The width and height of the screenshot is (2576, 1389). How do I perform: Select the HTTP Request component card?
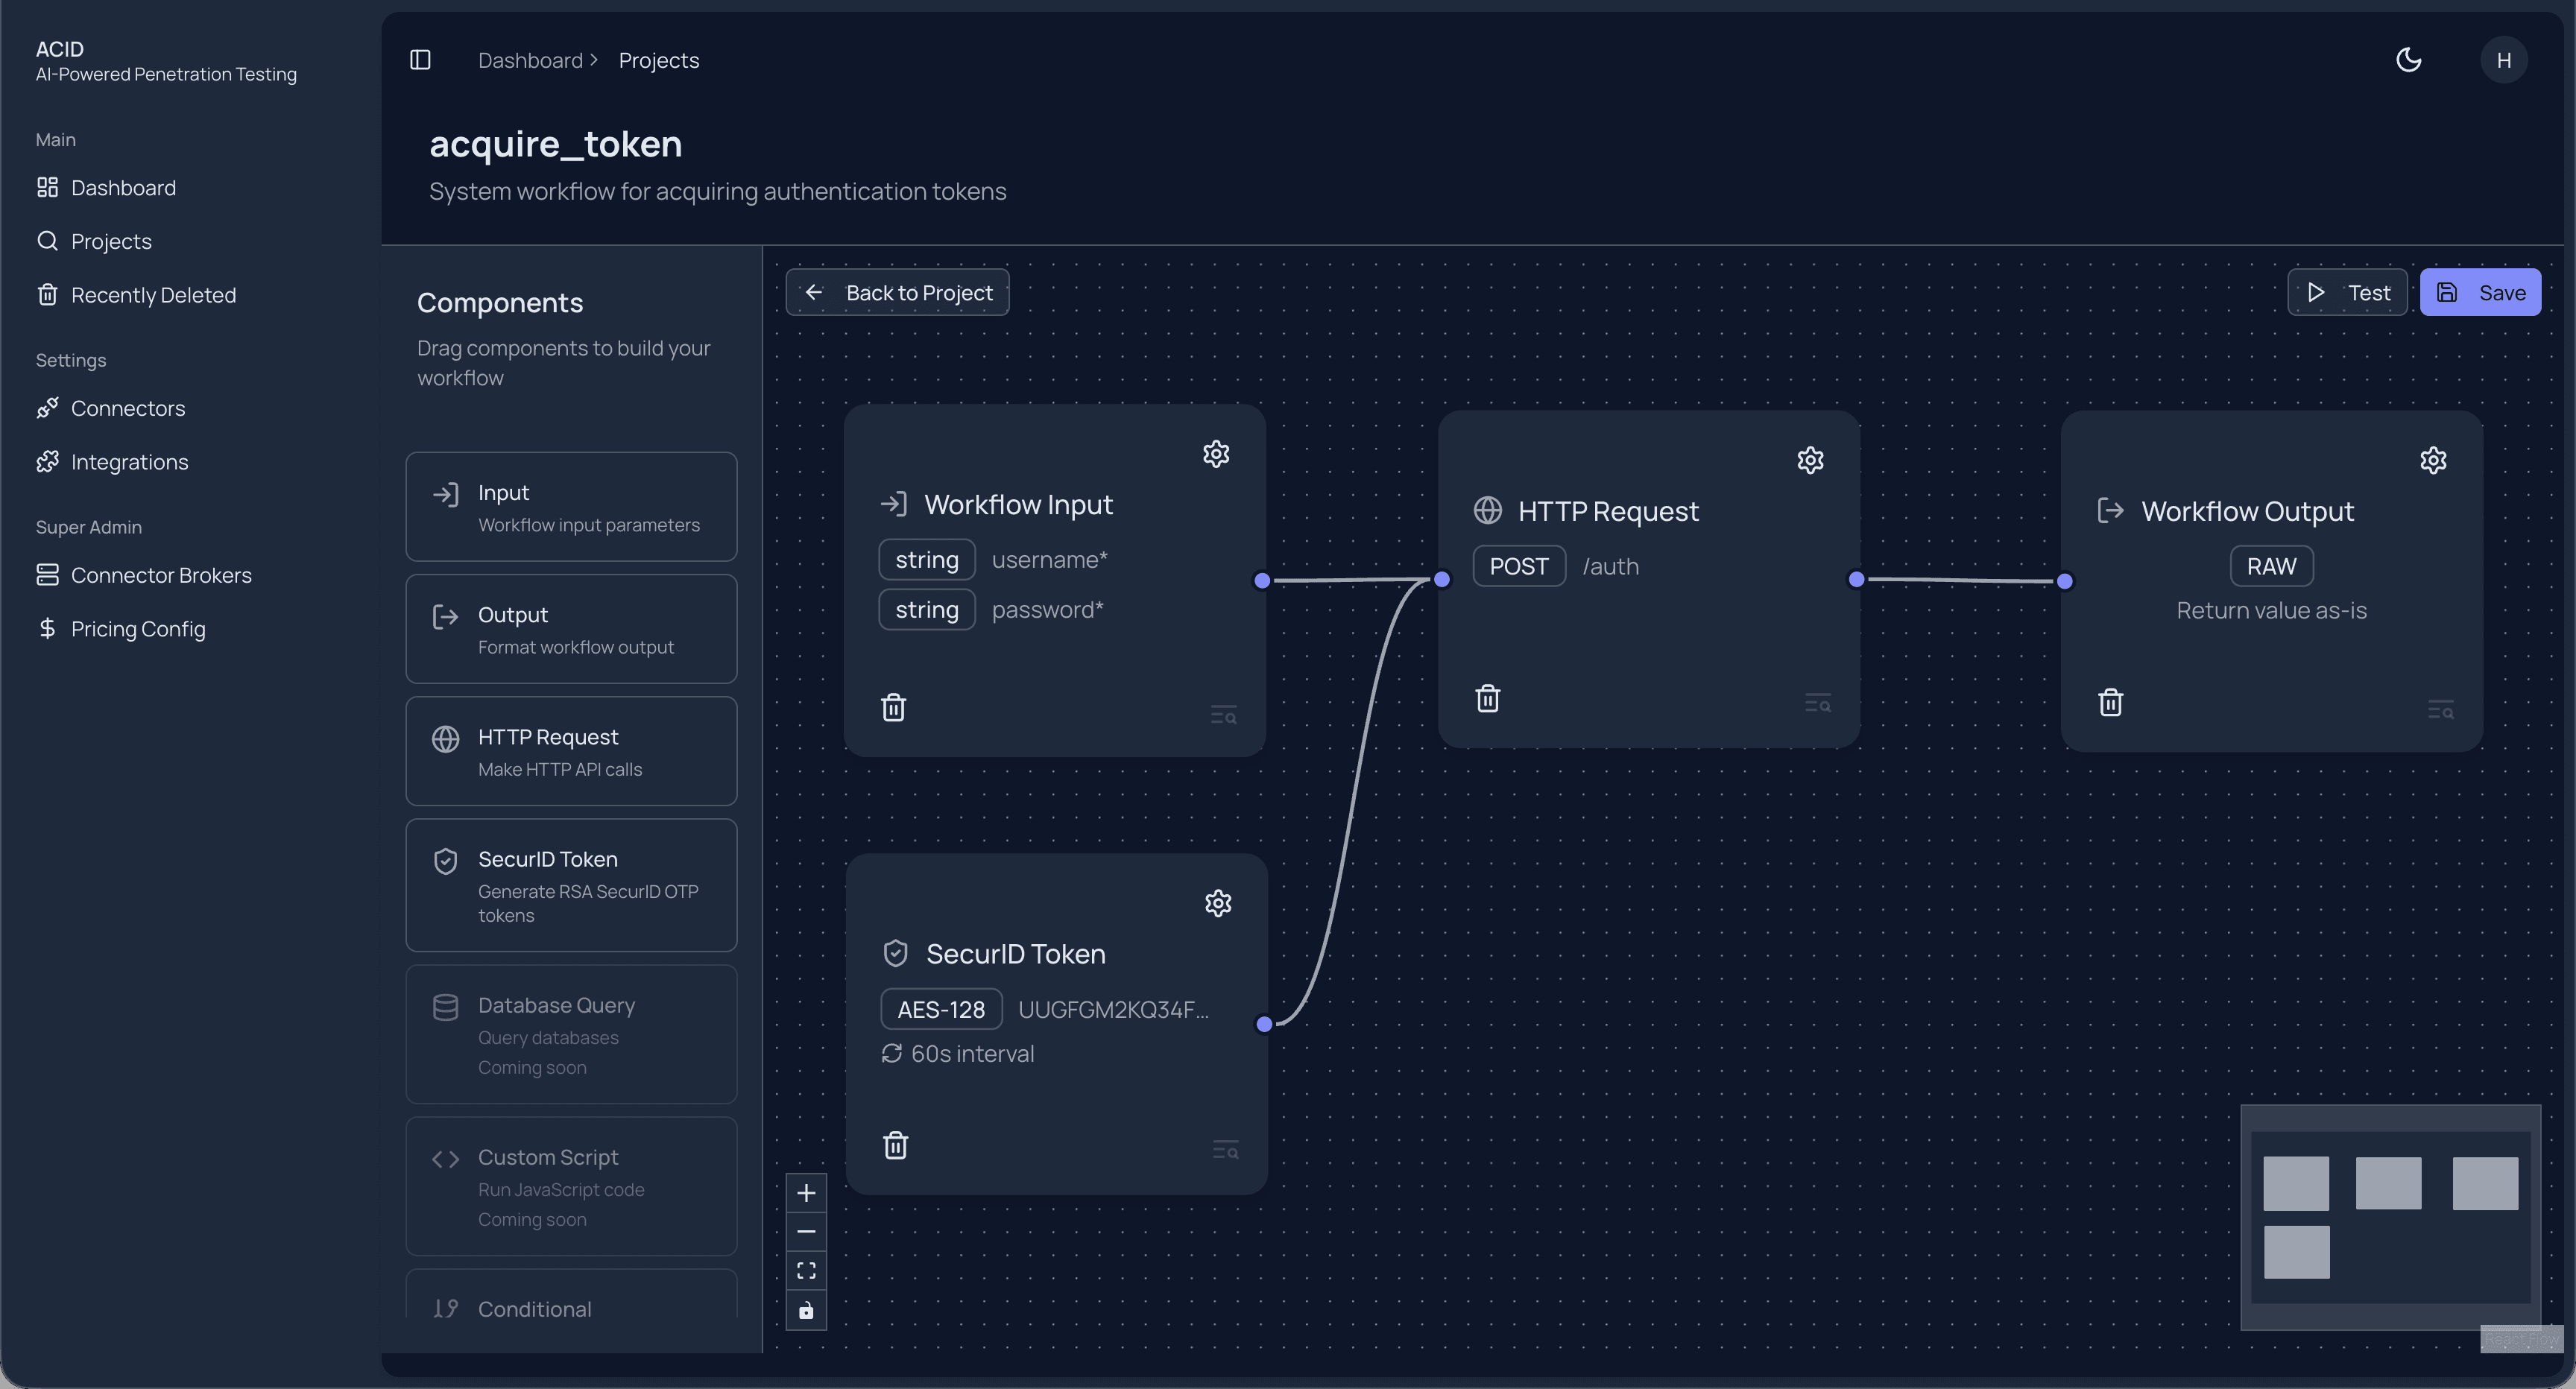pos(571,751)
